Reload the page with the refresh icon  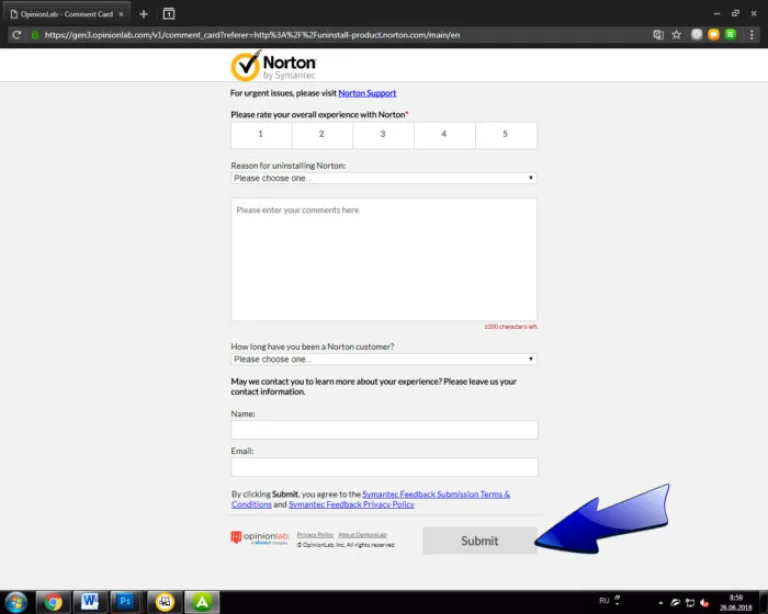point(17,35)
